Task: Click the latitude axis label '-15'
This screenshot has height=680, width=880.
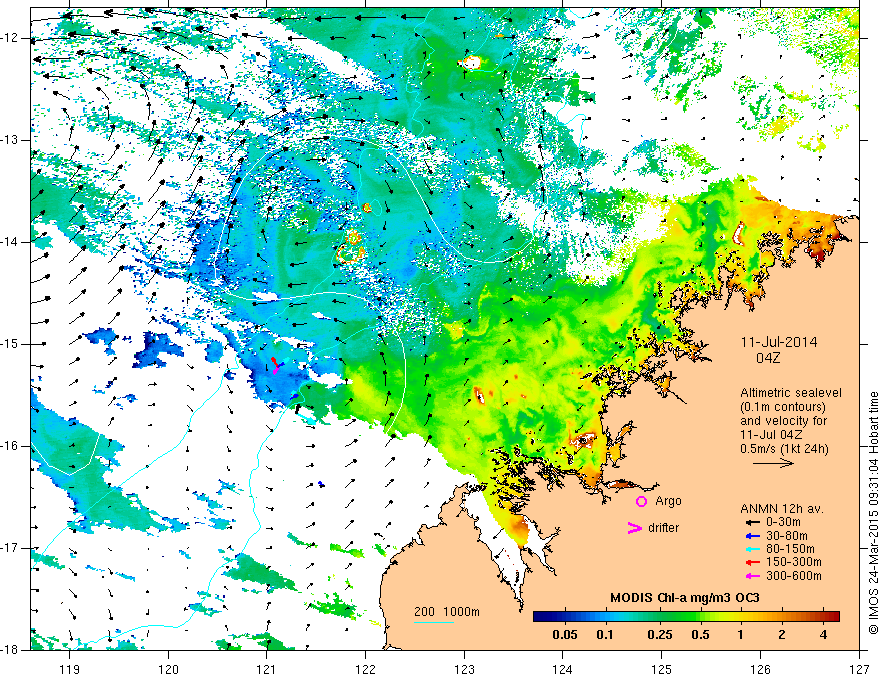Action: [x=10, y=344]
